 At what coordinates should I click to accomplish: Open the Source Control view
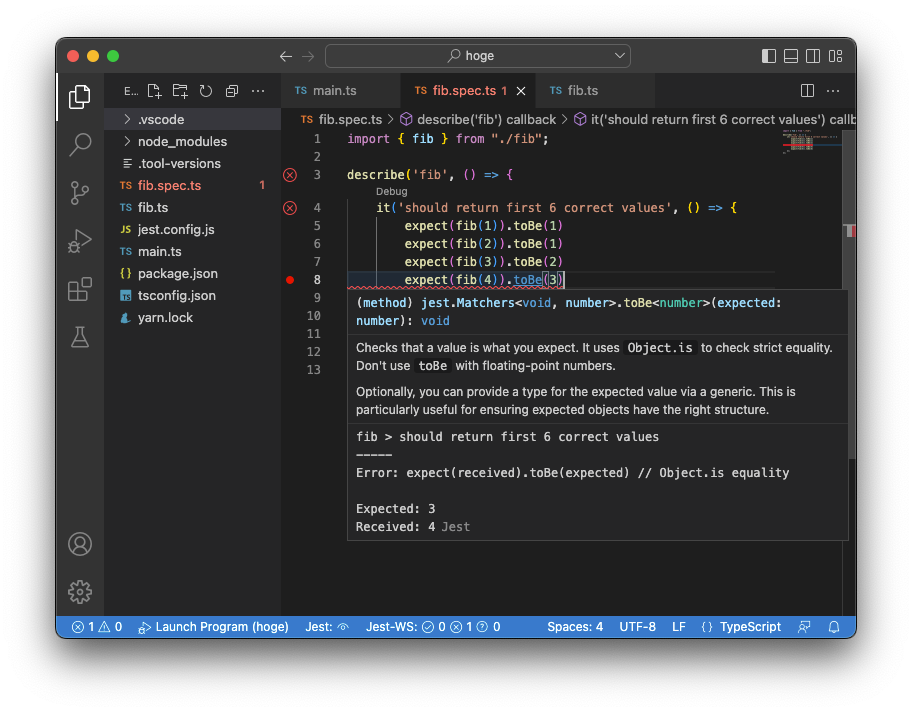[x=80, y=193]
